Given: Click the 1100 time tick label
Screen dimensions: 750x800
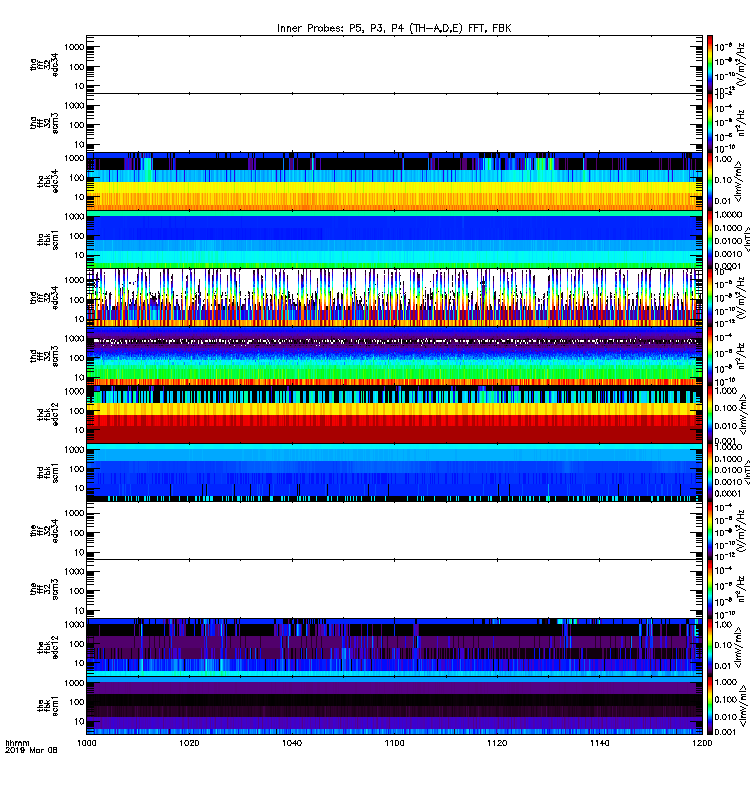Looking at the screenshot, I should point(394,743).
